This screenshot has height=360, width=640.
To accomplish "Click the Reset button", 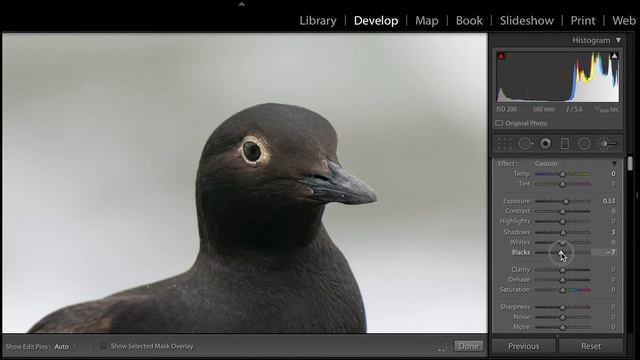I will pyautogui.click(x=591, y=346).
